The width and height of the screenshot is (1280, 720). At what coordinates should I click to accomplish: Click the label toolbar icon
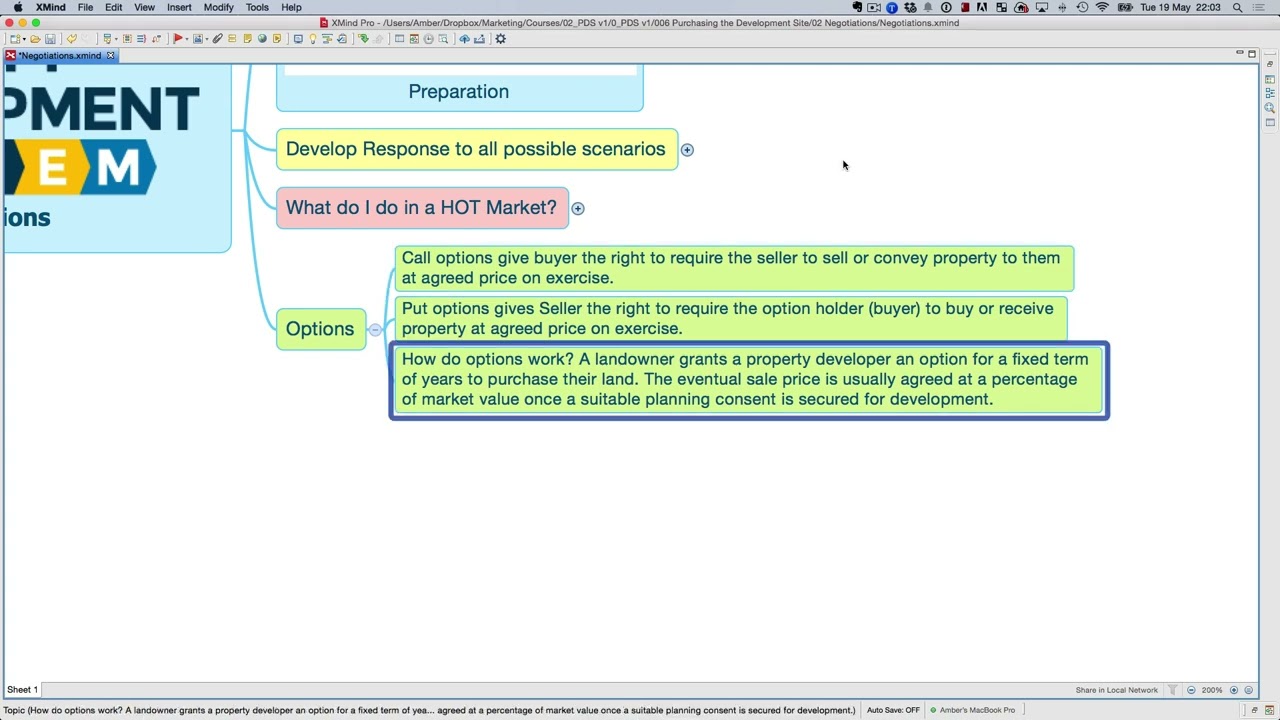tap(232, 39)
